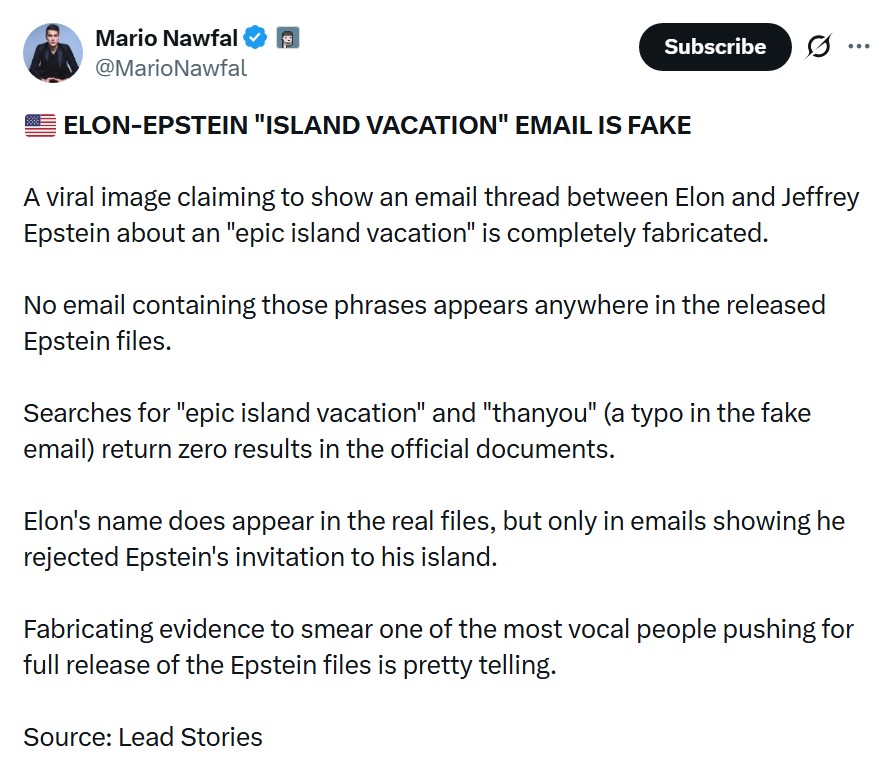Open Mario Nawfal's profile picture
The image size is (893, 766).
point(53,52)
